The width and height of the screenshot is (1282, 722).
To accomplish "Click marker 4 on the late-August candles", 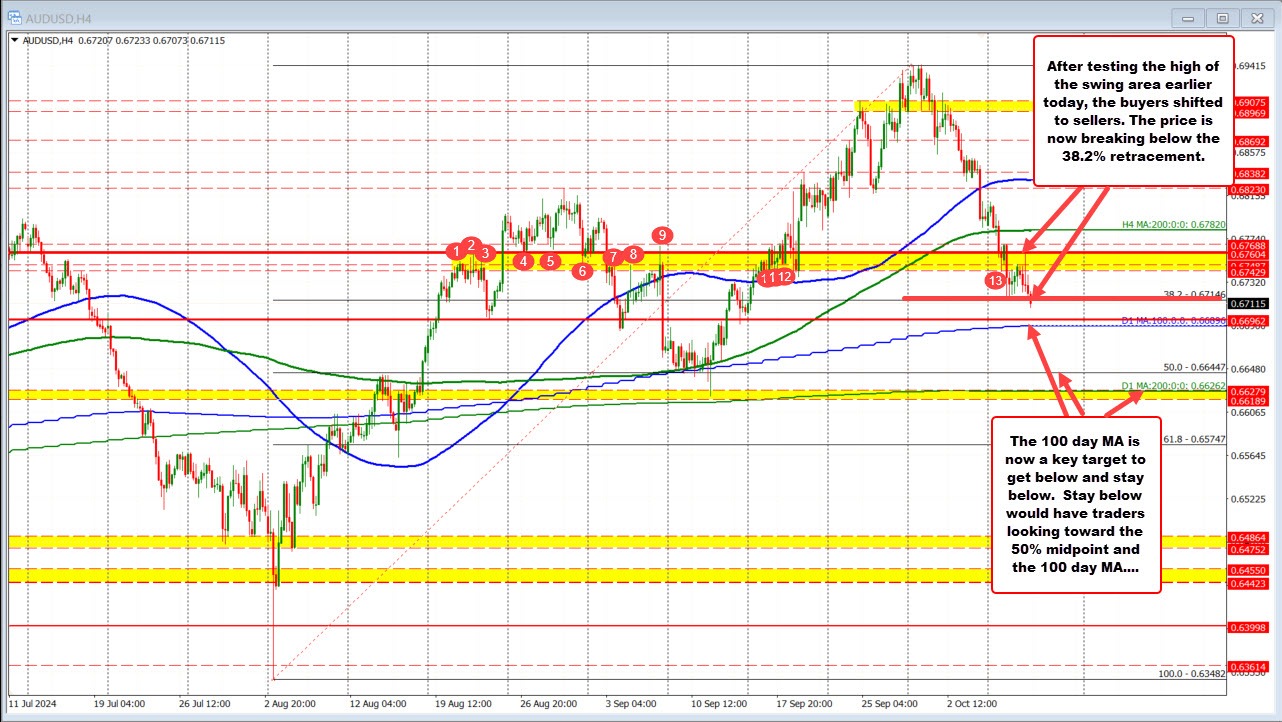I will (524, 261).
